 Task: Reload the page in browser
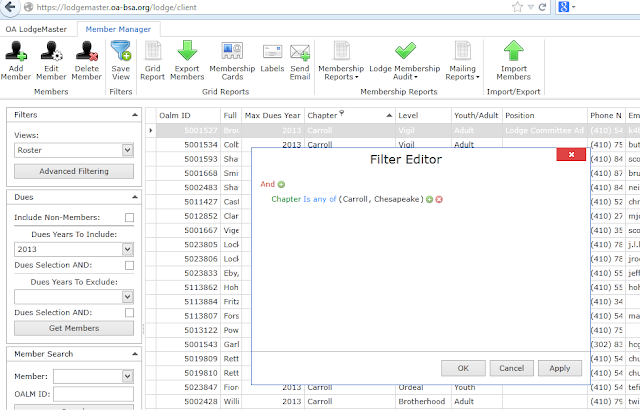point(542,7)
